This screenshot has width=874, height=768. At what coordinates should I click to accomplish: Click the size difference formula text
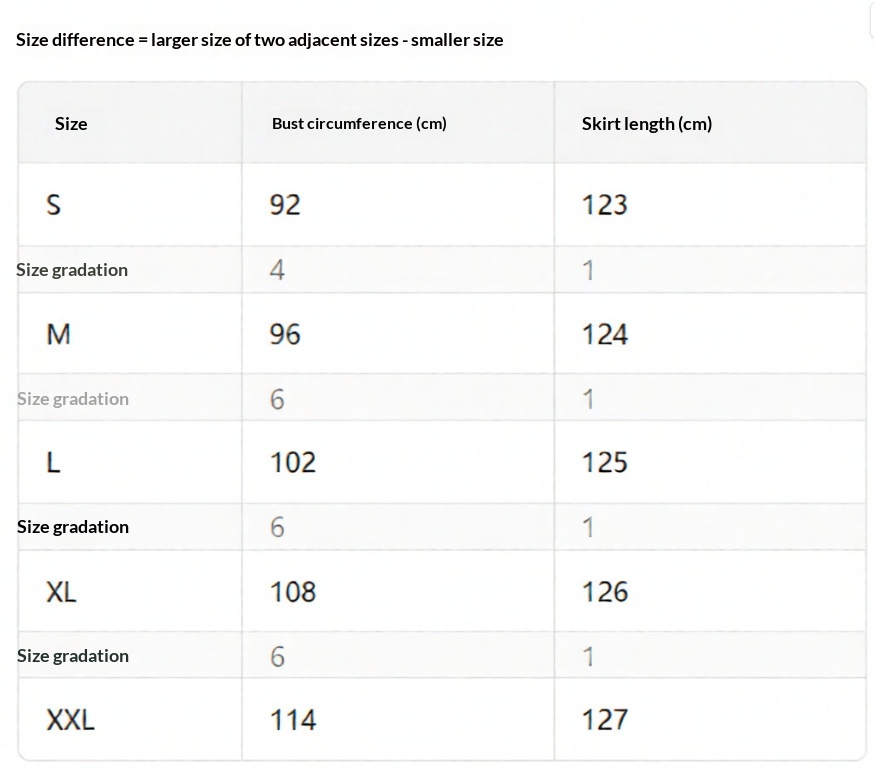(260, 41)
